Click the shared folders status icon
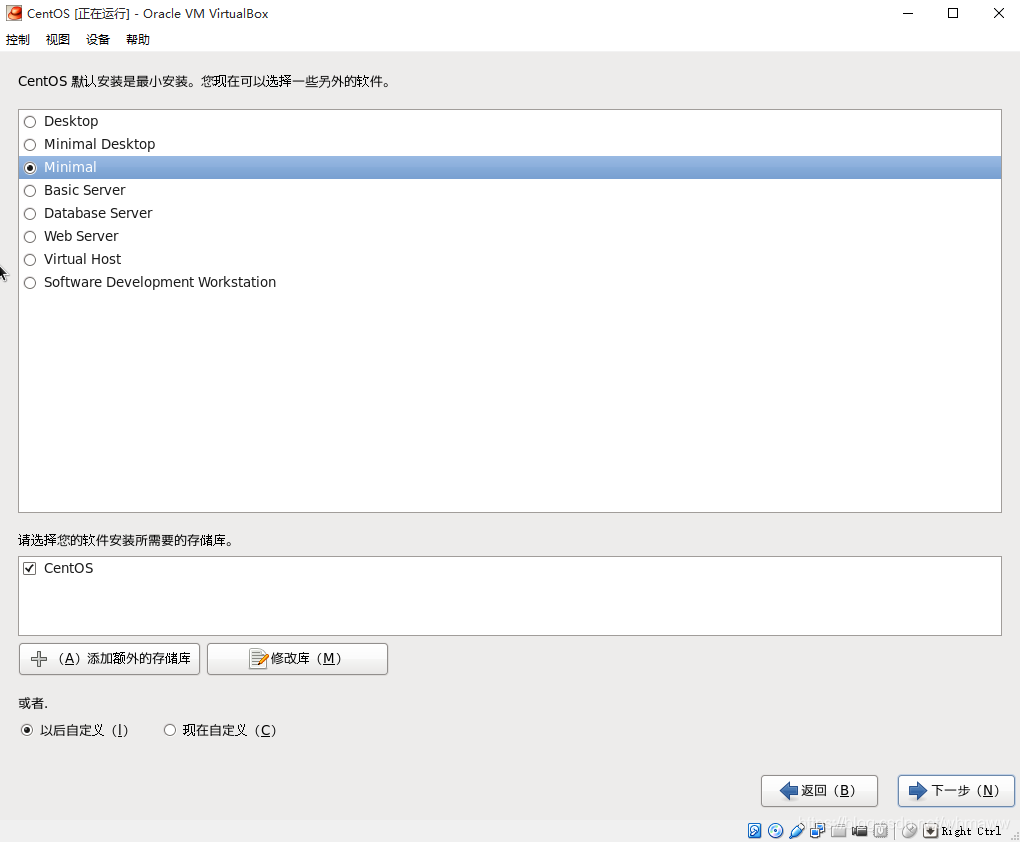Image resolution: width=1020 pixels, height=842 pixels. 839,830
